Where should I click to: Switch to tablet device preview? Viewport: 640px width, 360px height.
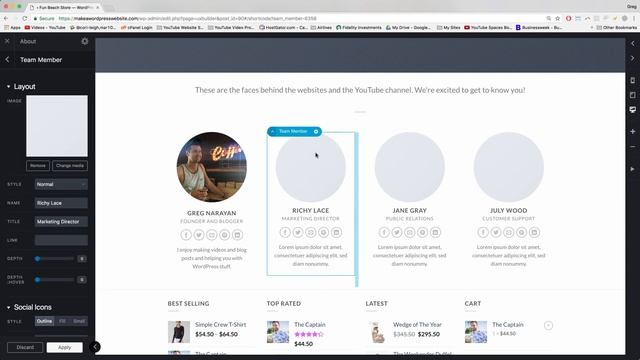[x=633, y=95]
